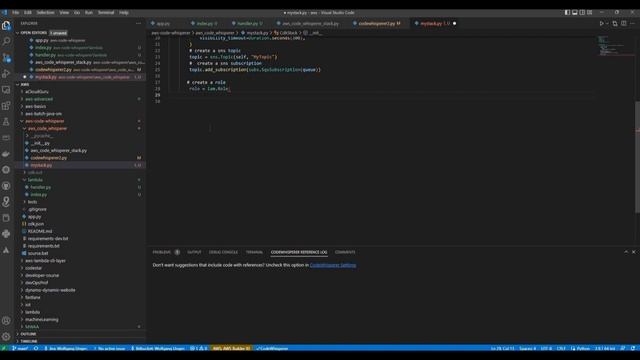The height and width of the screenshot is (360, 640).
Task: Switch to the app.py editor tab
Action: click(x=163, y=24)
